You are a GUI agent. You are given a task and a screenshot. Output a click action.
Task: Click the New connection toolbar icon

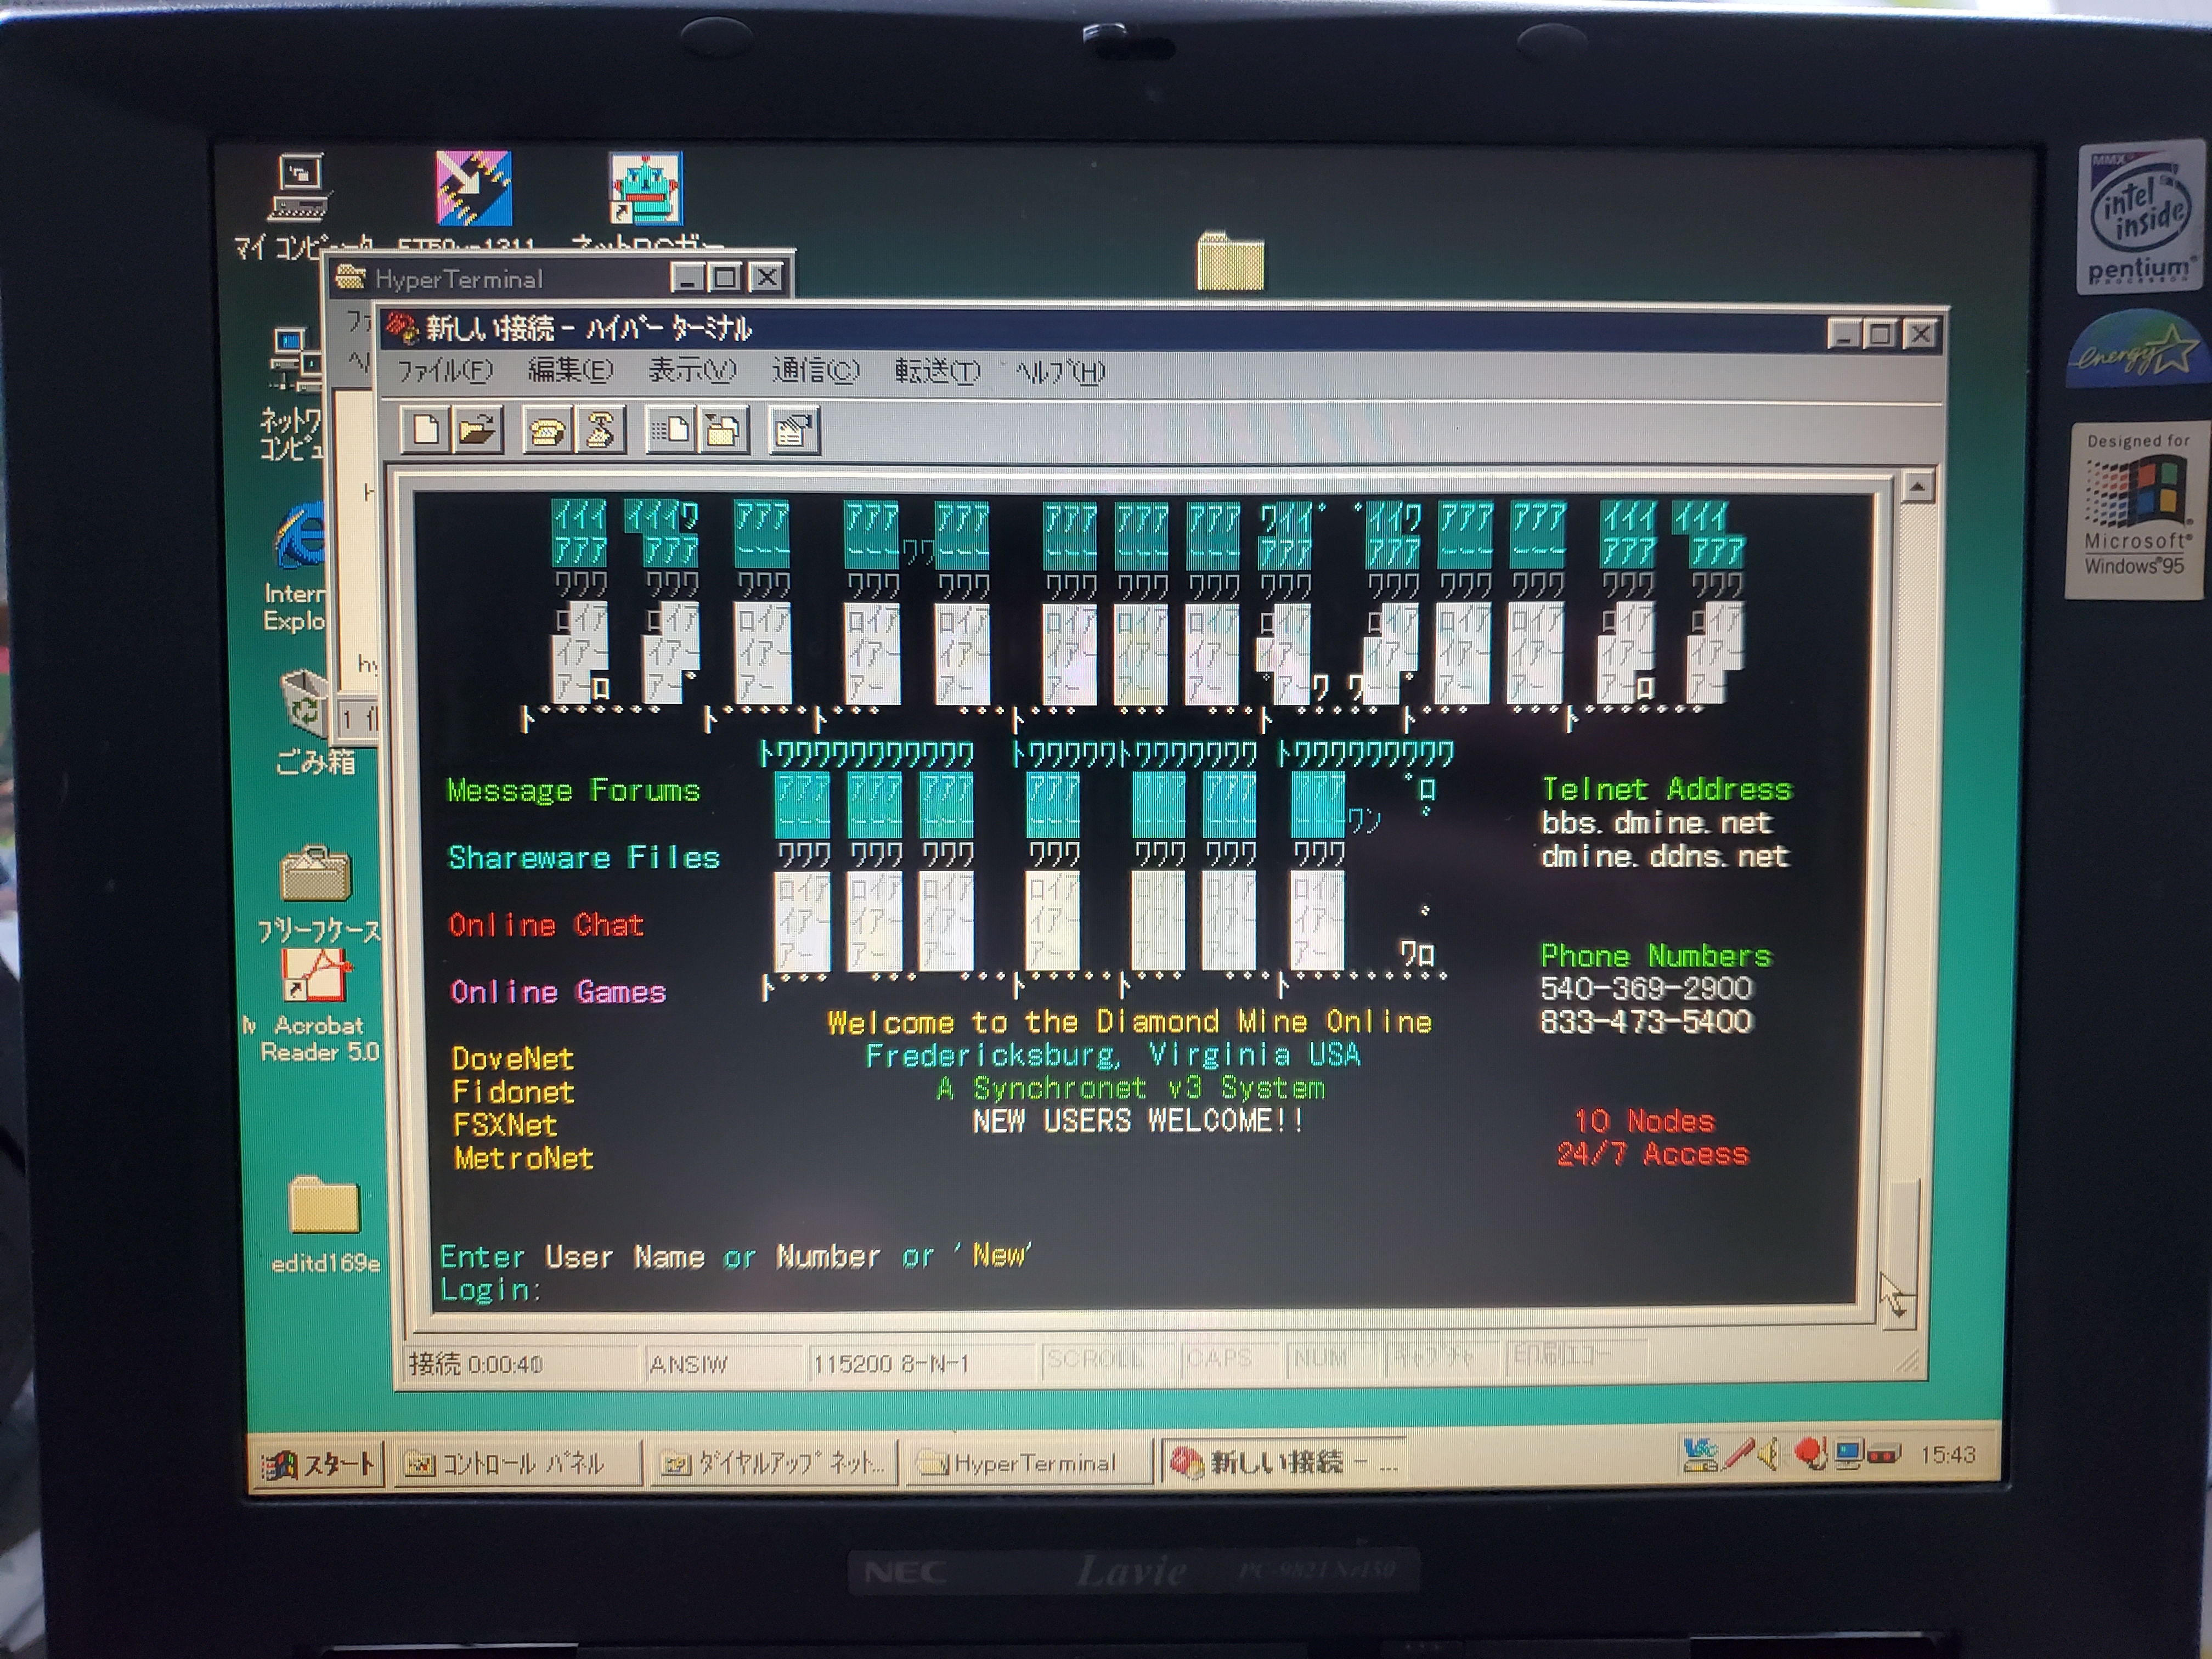click(425, 430)
